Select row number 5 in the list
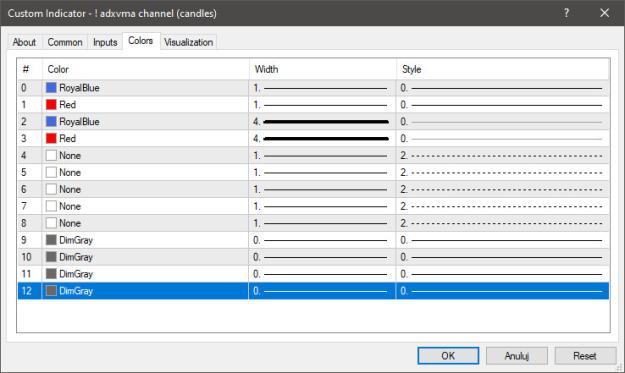This screenshot has height=373, width=625. (24, 173)
